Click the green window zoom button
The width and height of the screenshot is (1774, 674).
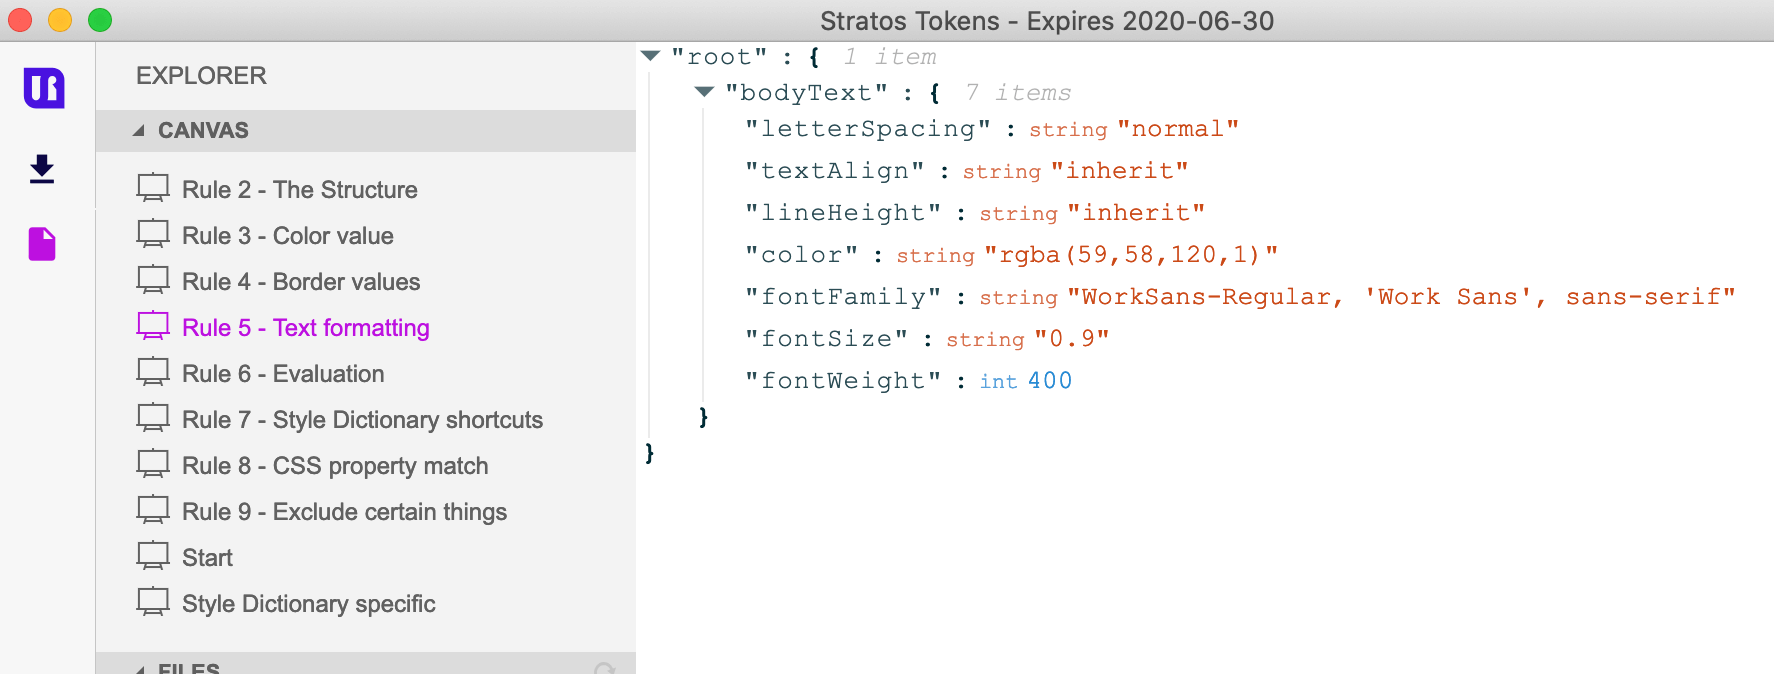pyautogui.click(x=100, y=20)
